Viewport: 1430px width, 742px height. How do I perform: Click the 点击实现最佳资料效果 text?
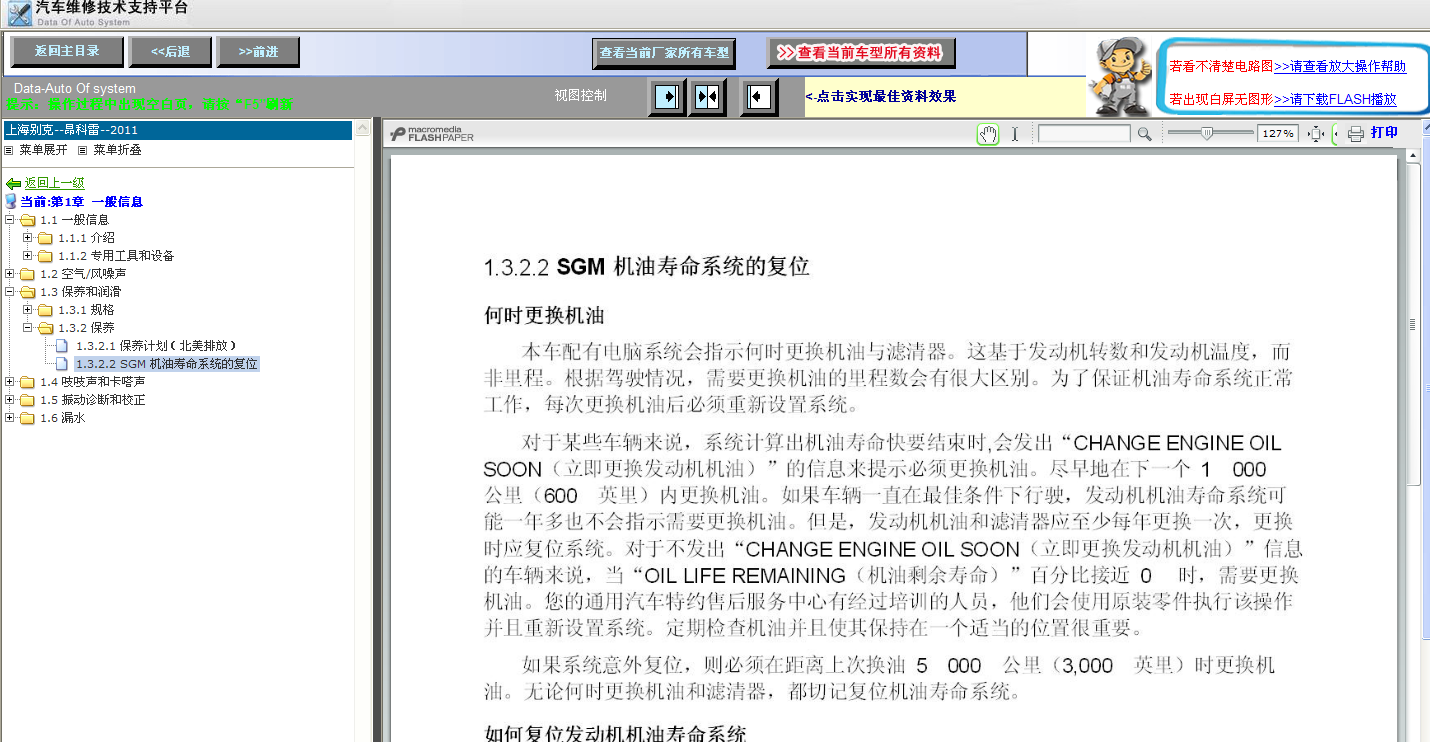tap(881, 97)
